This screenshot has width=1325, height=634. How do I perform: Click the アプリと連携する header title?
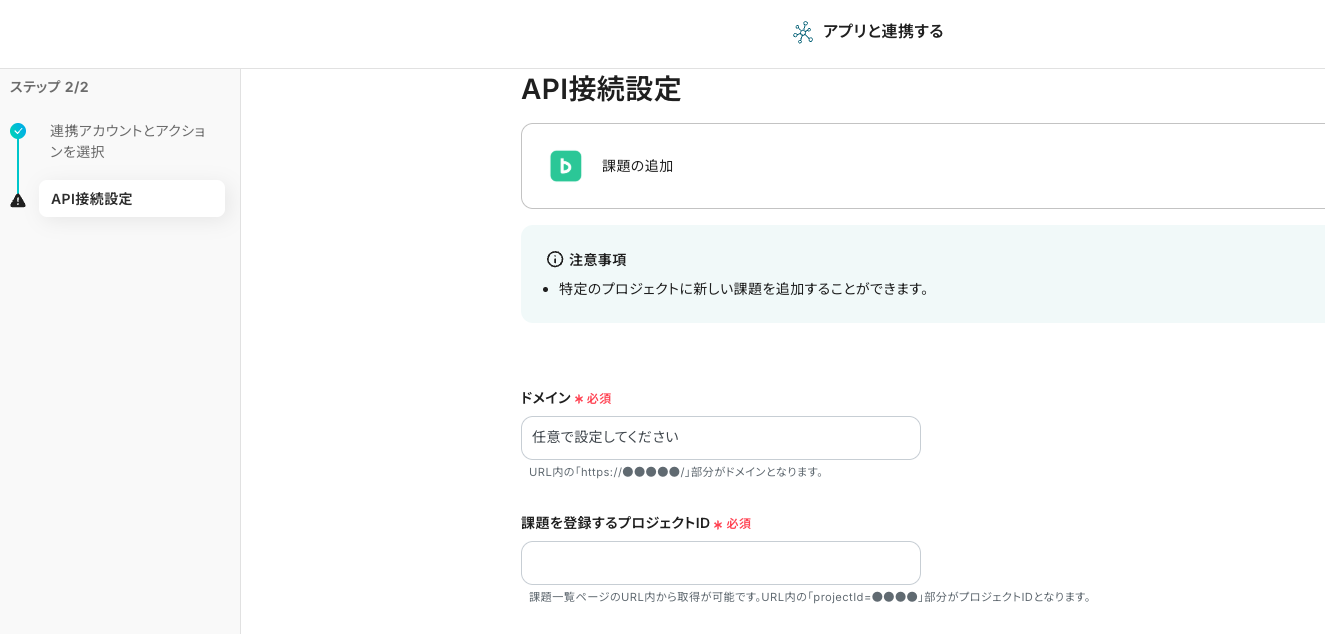(882, 31)
